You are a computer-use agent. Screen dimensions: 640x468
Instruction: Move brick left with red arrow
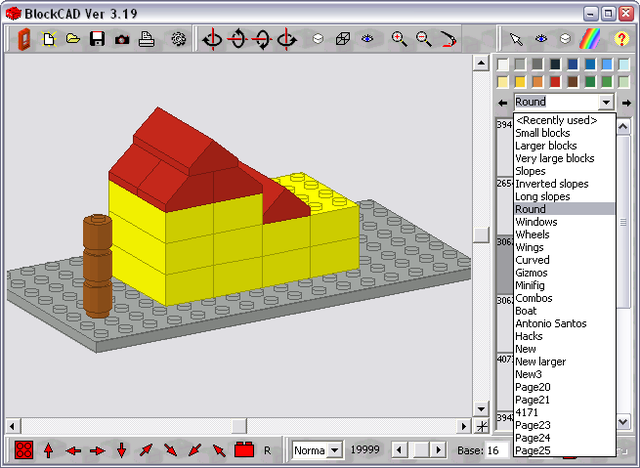tap(73, 451)
